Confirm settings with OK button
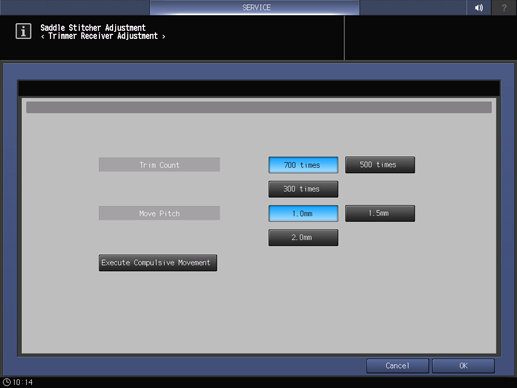The height and width of the screenshot is (388, 517). point(463,366)
